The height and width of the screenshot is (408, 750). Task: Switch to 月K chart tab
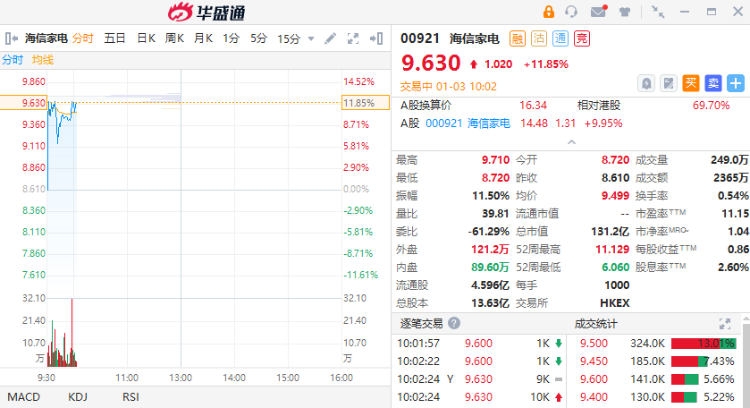click(203, 38)
